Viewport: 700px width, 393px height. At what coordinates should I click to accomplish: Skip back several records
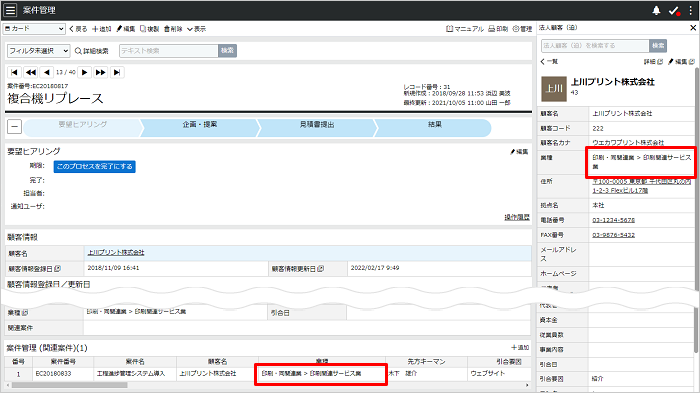[30, 72]
